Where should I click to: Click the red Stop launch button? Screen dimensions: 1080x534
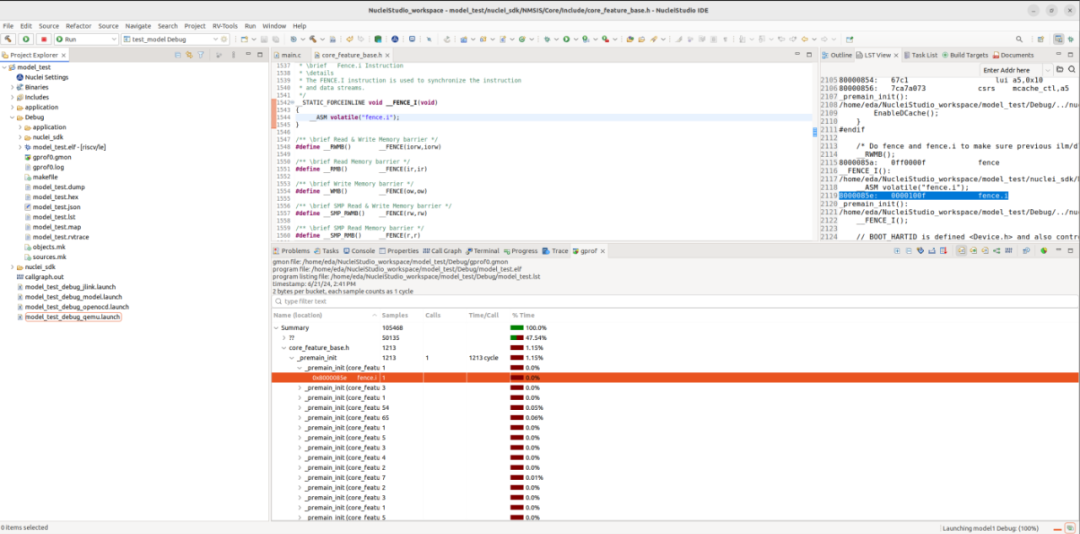[x=43, y=39]
